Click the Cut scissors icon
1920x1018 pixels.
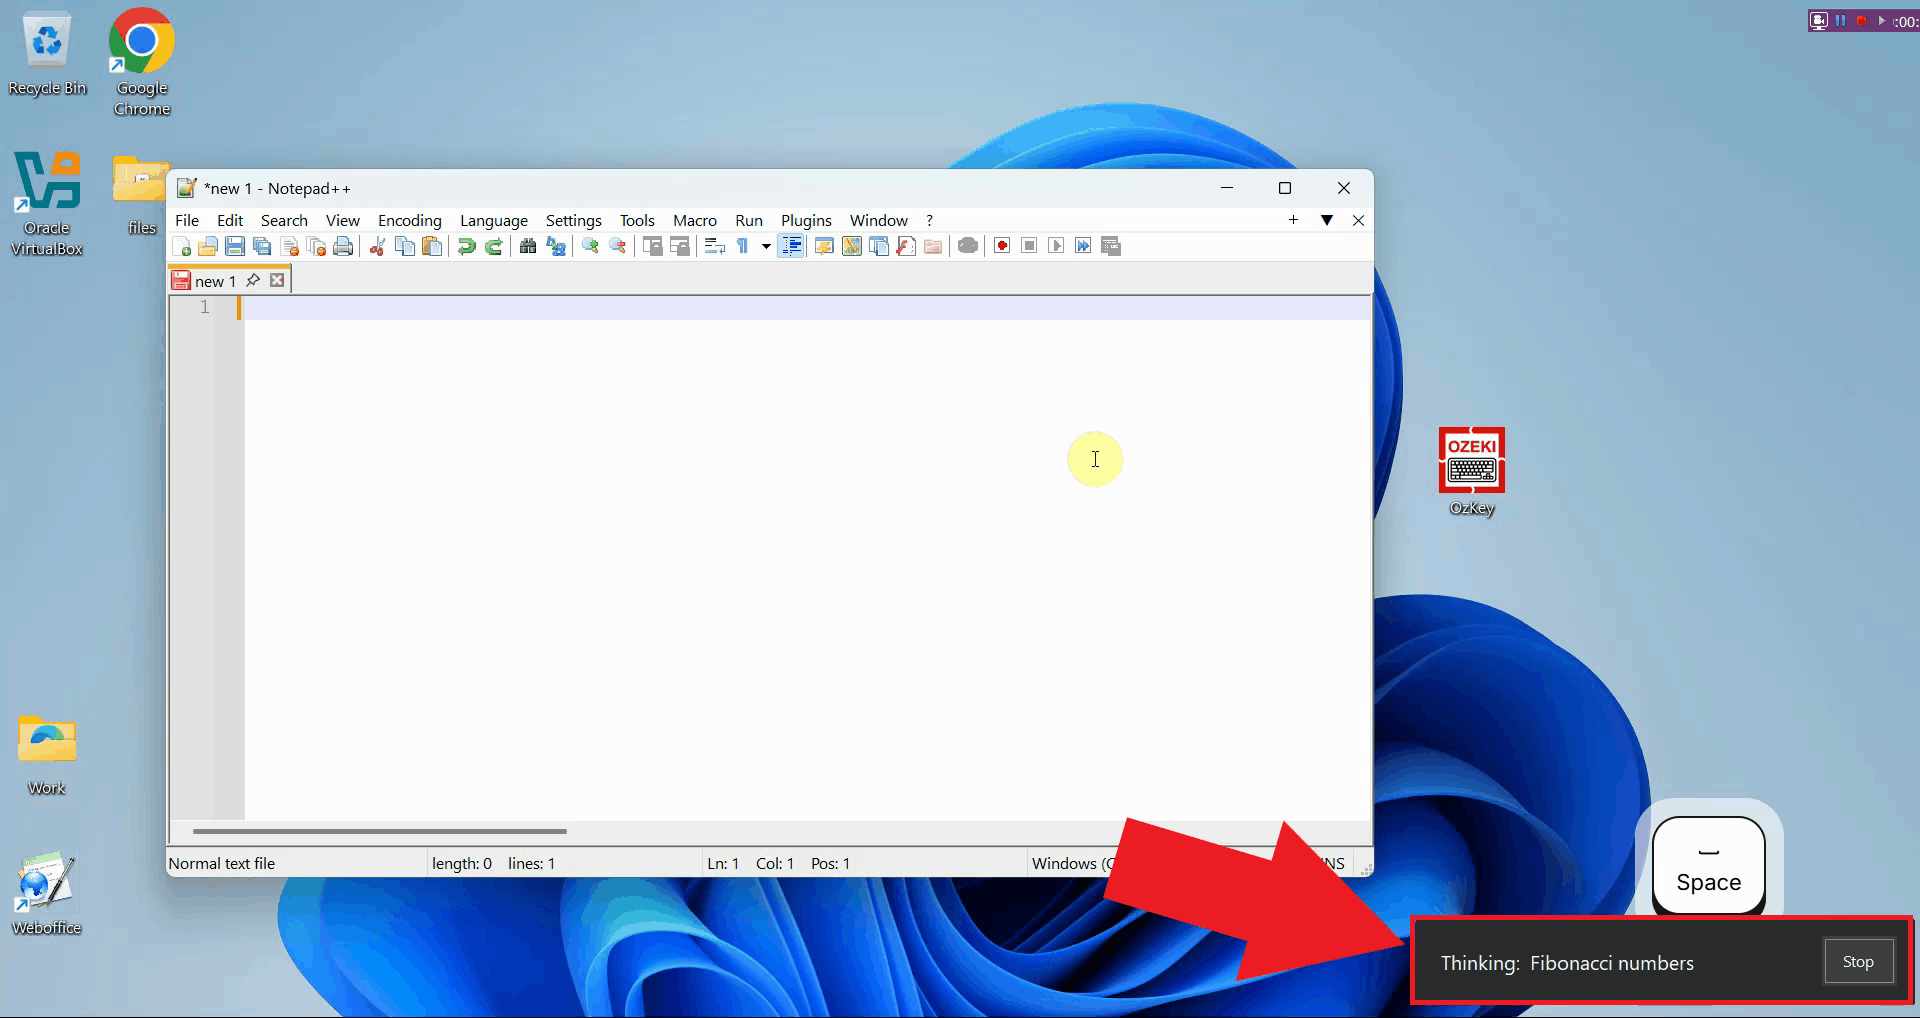[377, 247]
